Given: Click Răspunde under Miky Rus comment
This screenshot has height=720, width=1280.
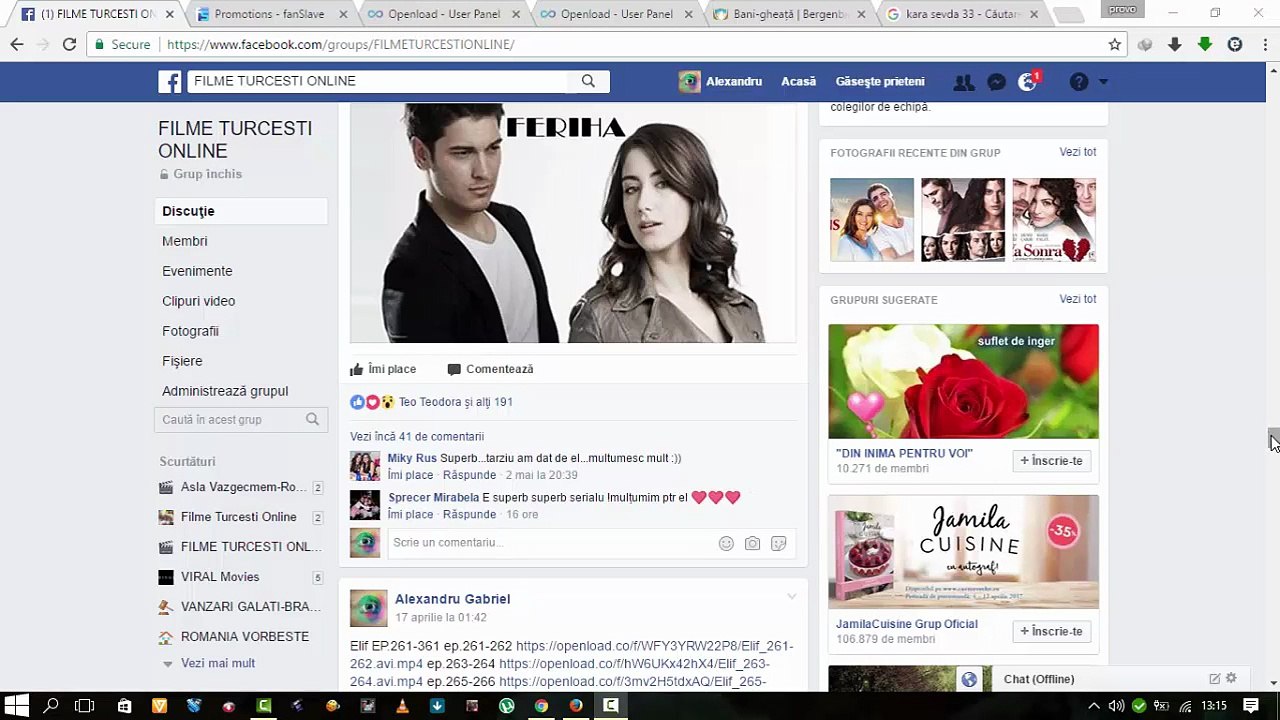Looking at the screenshot, I should (469, 475).
